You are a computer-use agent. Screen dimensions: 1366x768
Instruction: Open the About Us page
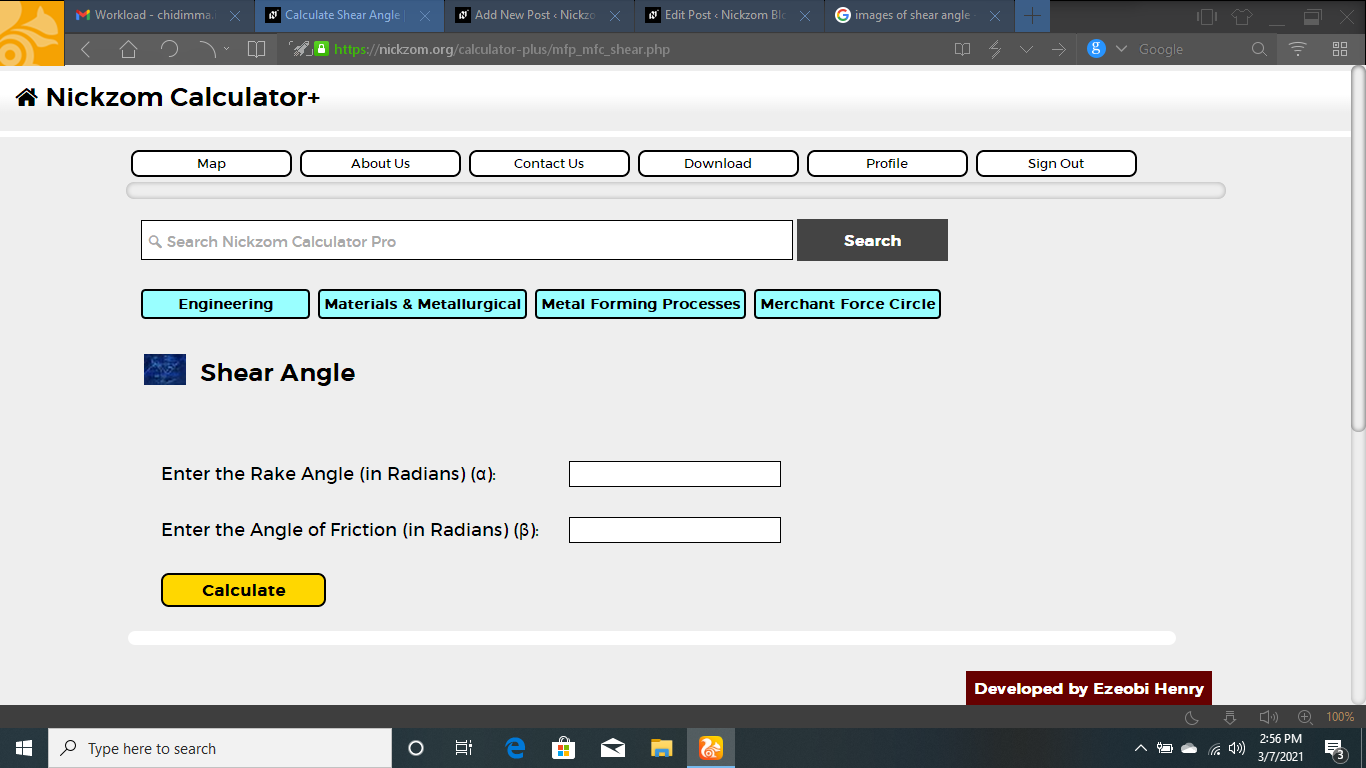click(x=380, y=163)
